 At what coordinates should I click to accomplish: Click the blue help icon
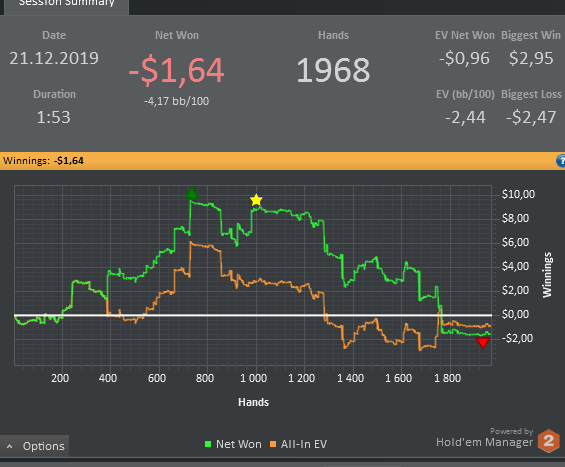point(561,161)
